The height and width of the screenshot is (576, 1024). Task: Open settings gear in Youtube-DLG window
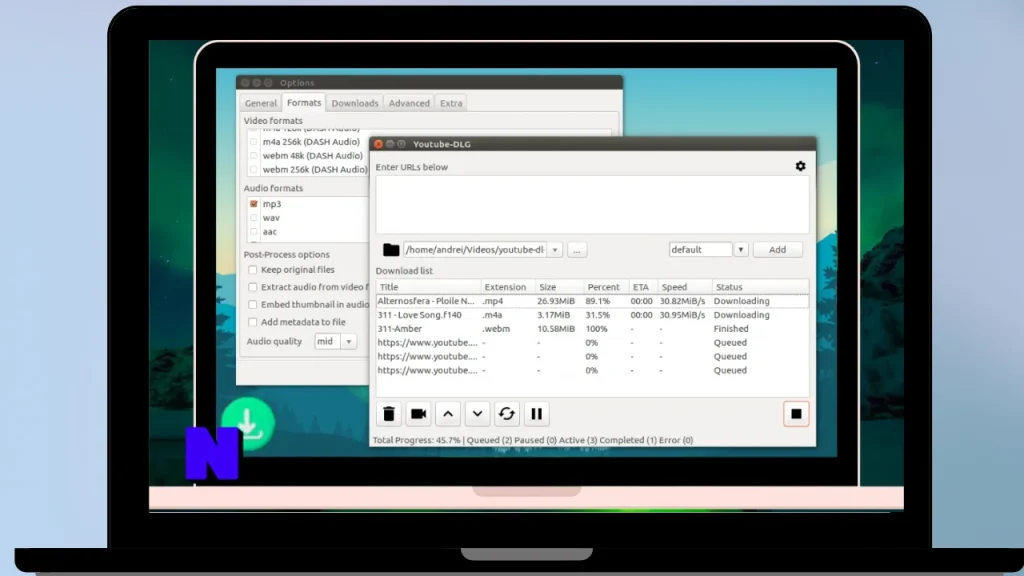tap(800, 167)
